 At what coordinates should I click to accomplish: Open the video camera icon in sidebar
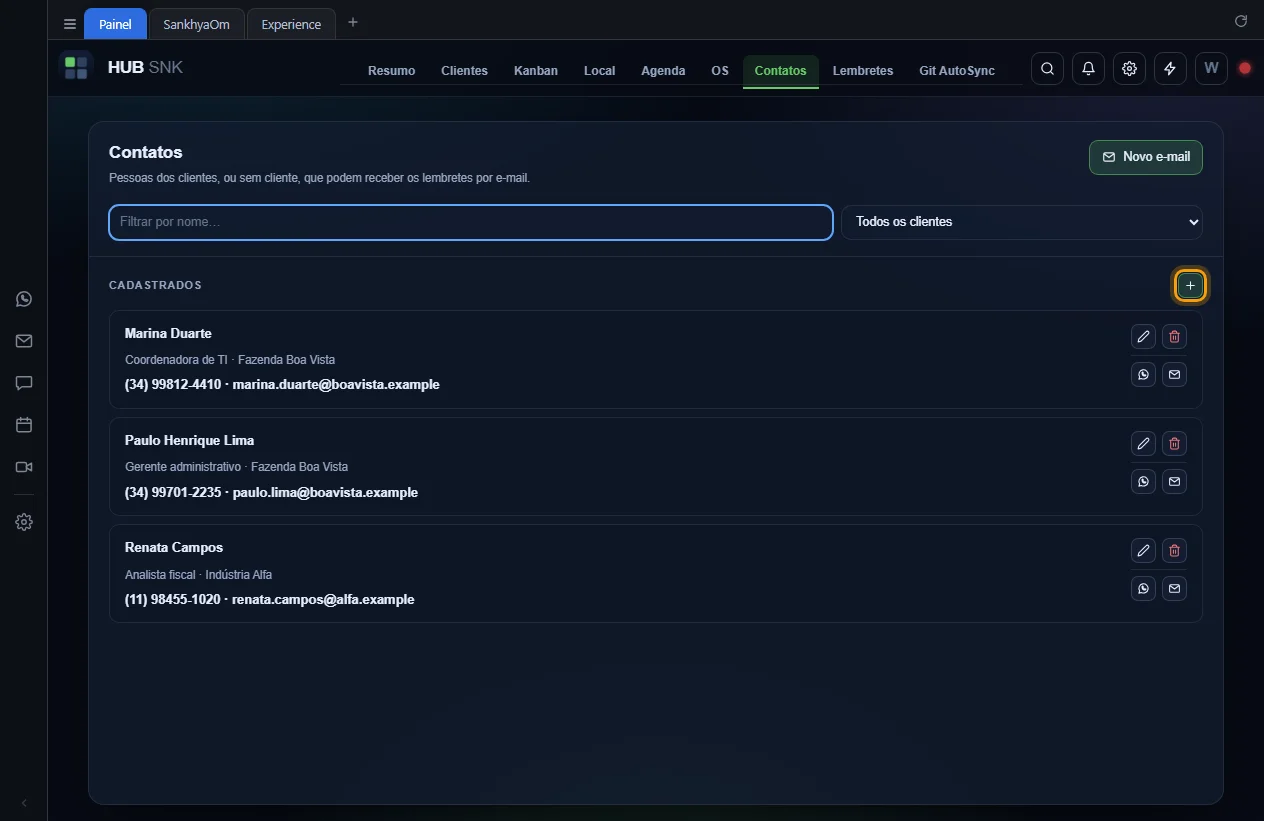coord(24,467)
